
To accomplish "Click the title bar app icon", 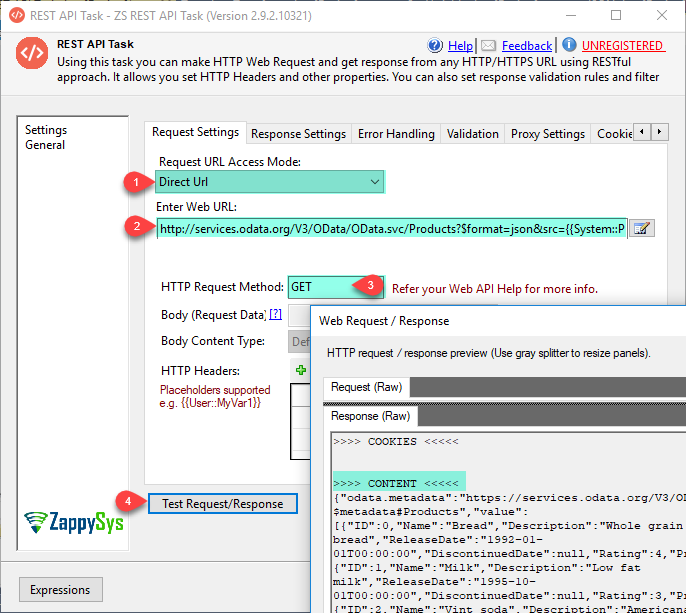I will click(x=17, y=15).
